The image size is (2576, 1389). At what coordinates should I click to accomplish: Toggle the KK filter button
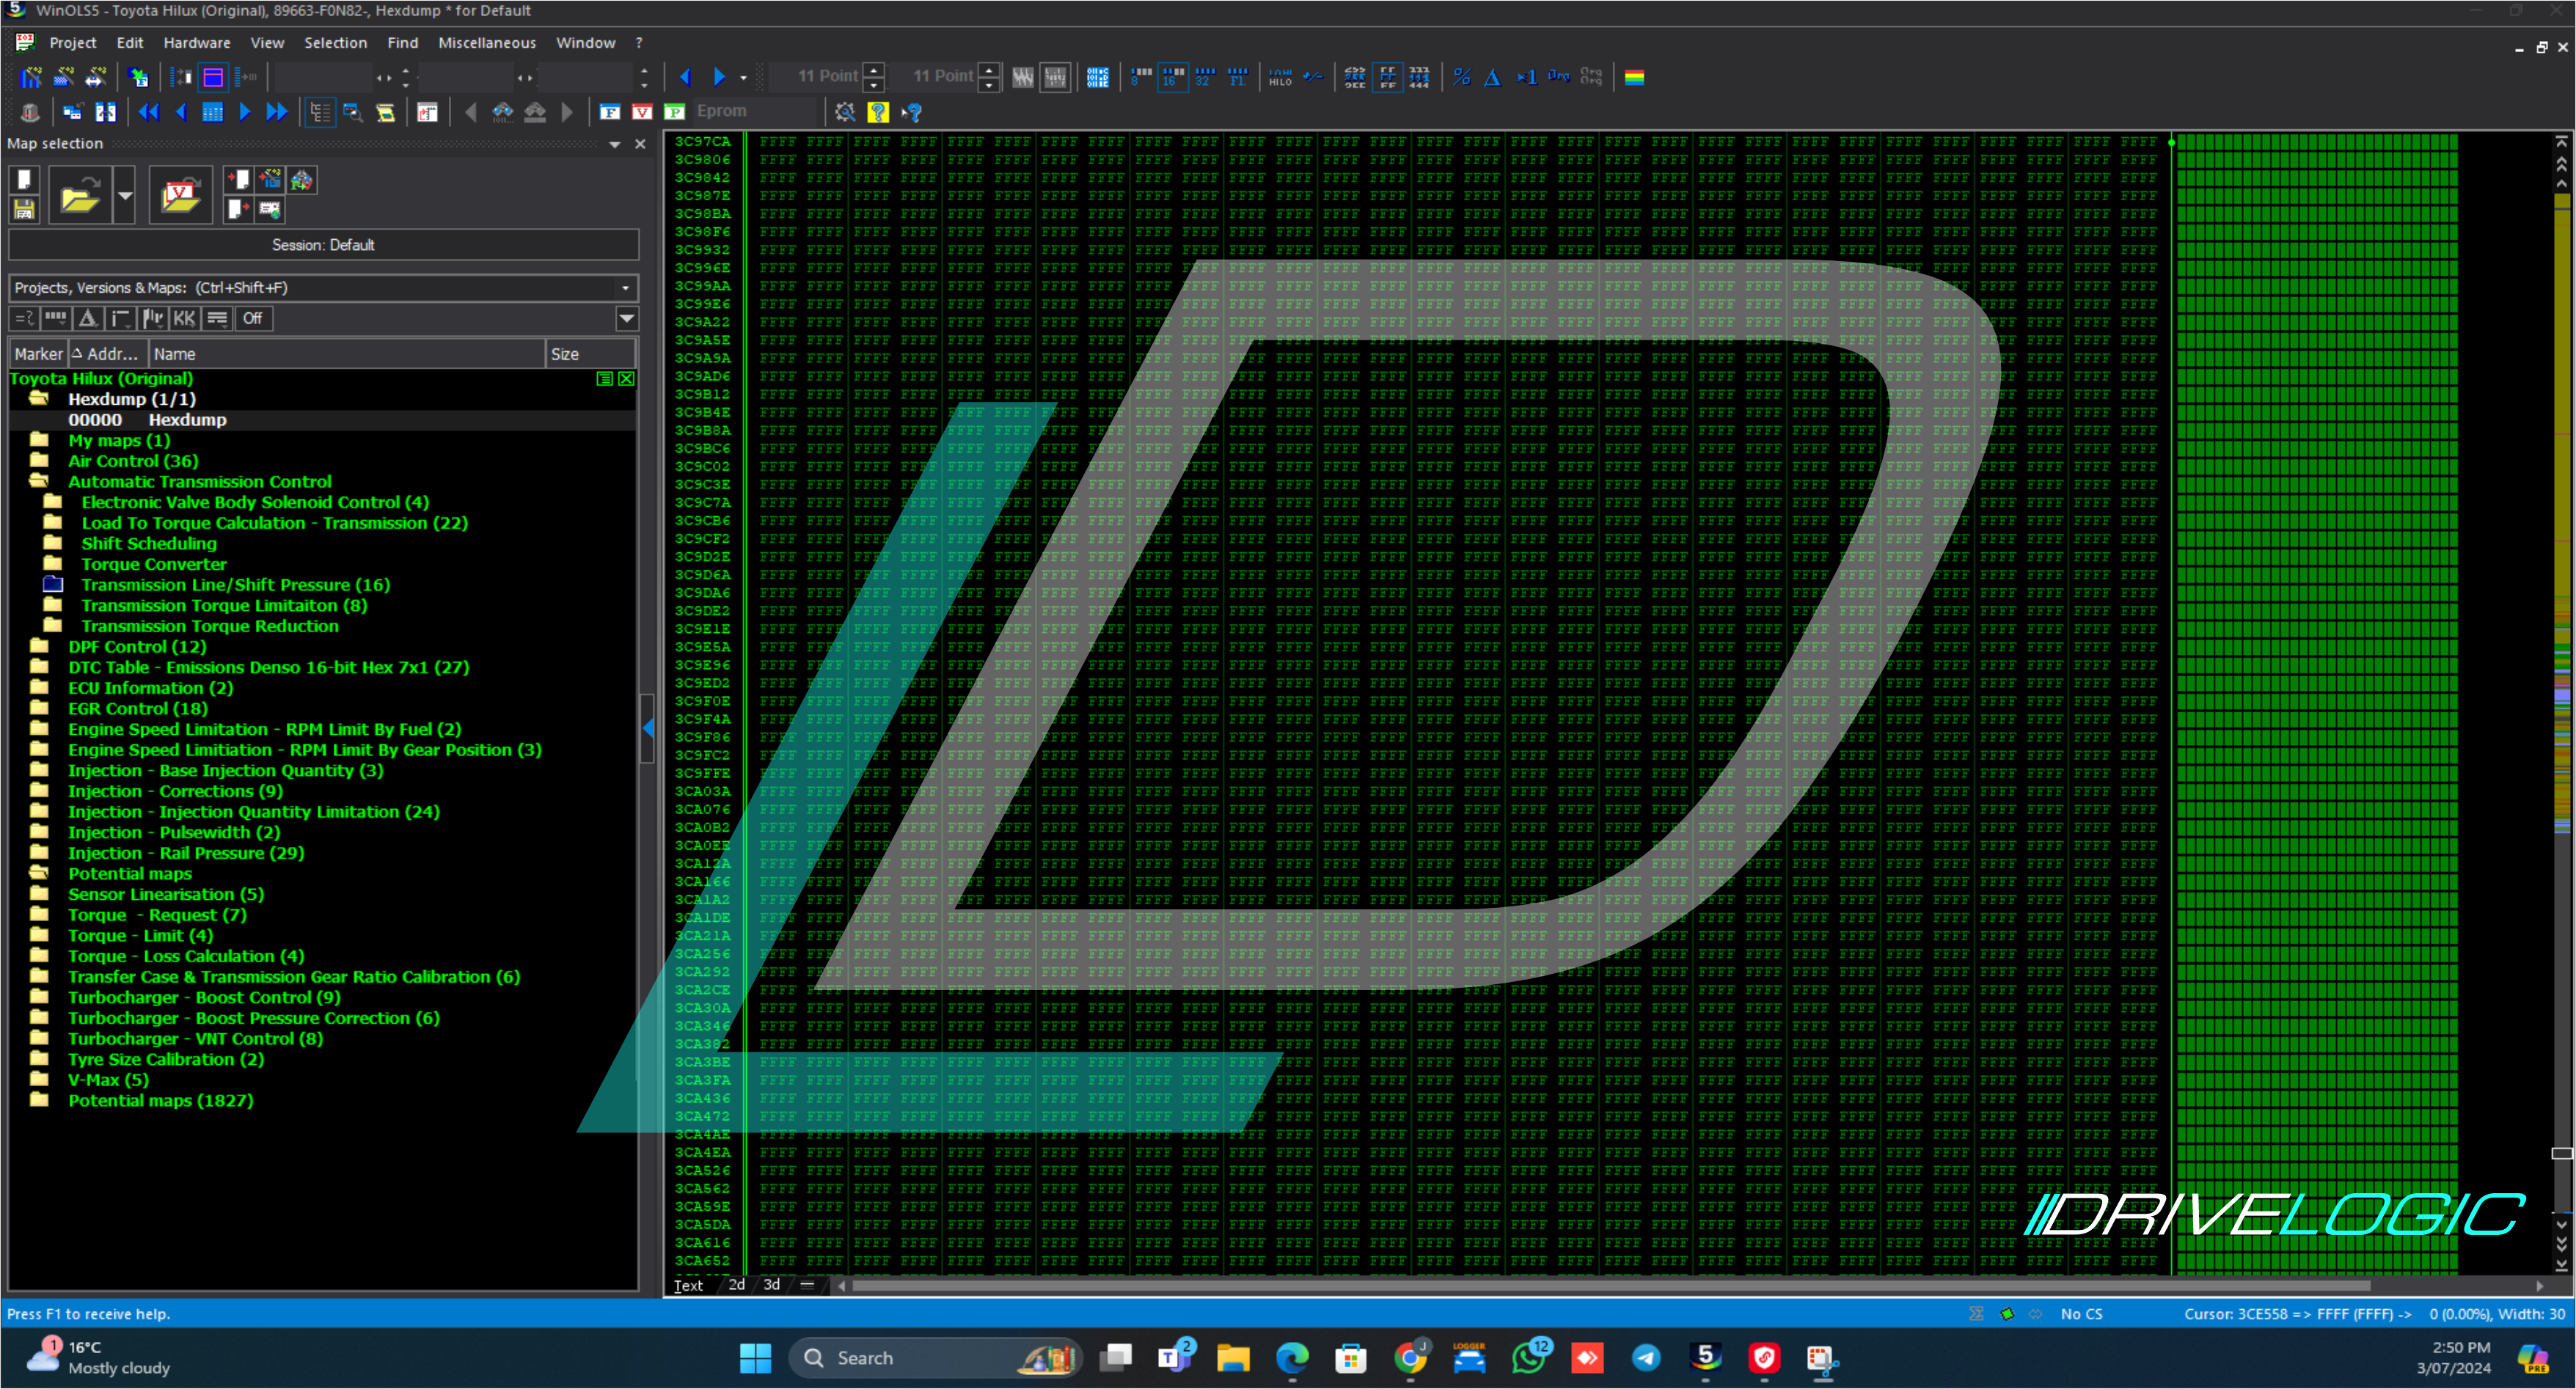(x=184, y=318)
